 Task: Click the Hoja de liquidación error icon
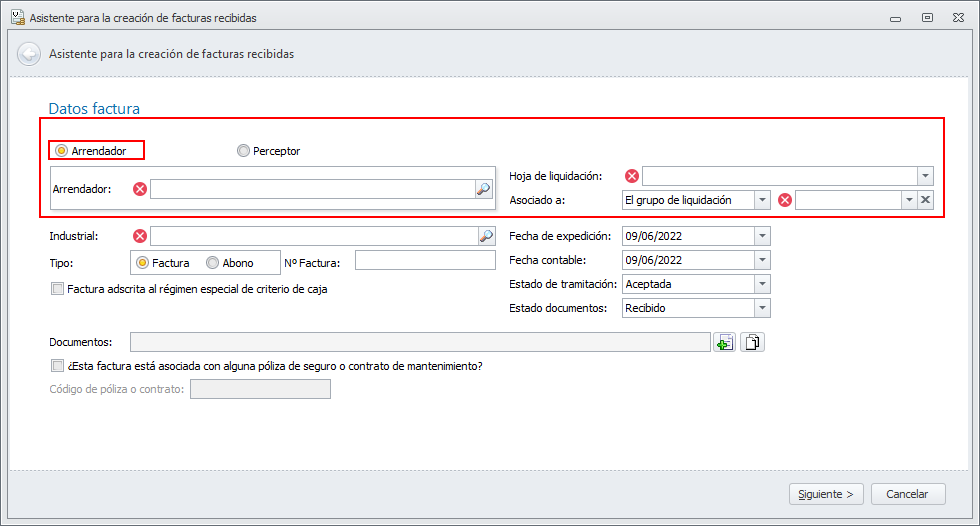pos(632,176)
